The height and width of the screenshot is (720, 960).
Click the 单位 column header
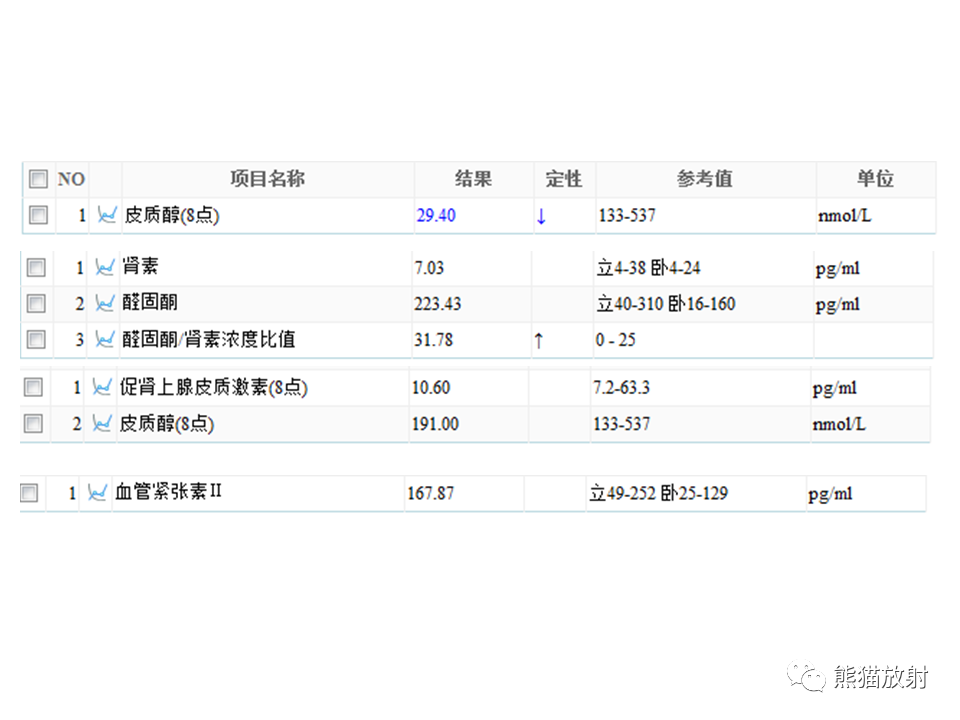[x=875, y=179]
